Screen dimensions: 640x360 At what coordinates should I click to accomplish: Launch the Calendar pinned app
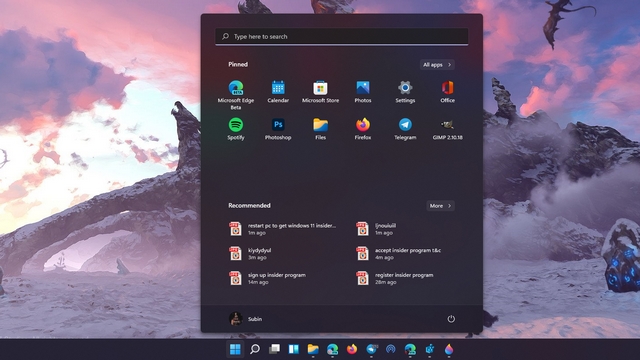[278, 92]
